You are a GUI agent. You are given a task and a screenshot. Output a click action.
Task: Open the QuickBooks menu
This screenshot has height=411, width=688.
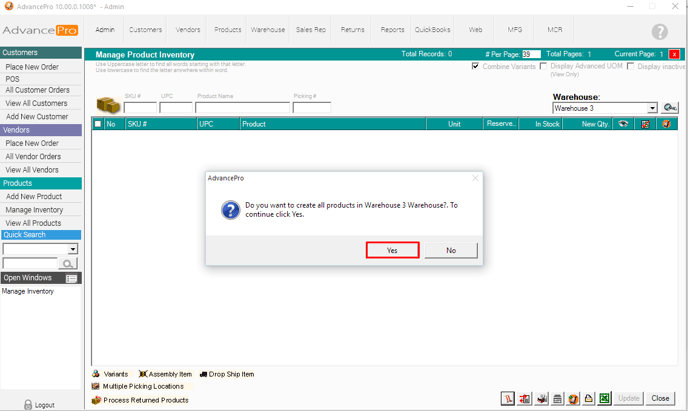point(432,30)
